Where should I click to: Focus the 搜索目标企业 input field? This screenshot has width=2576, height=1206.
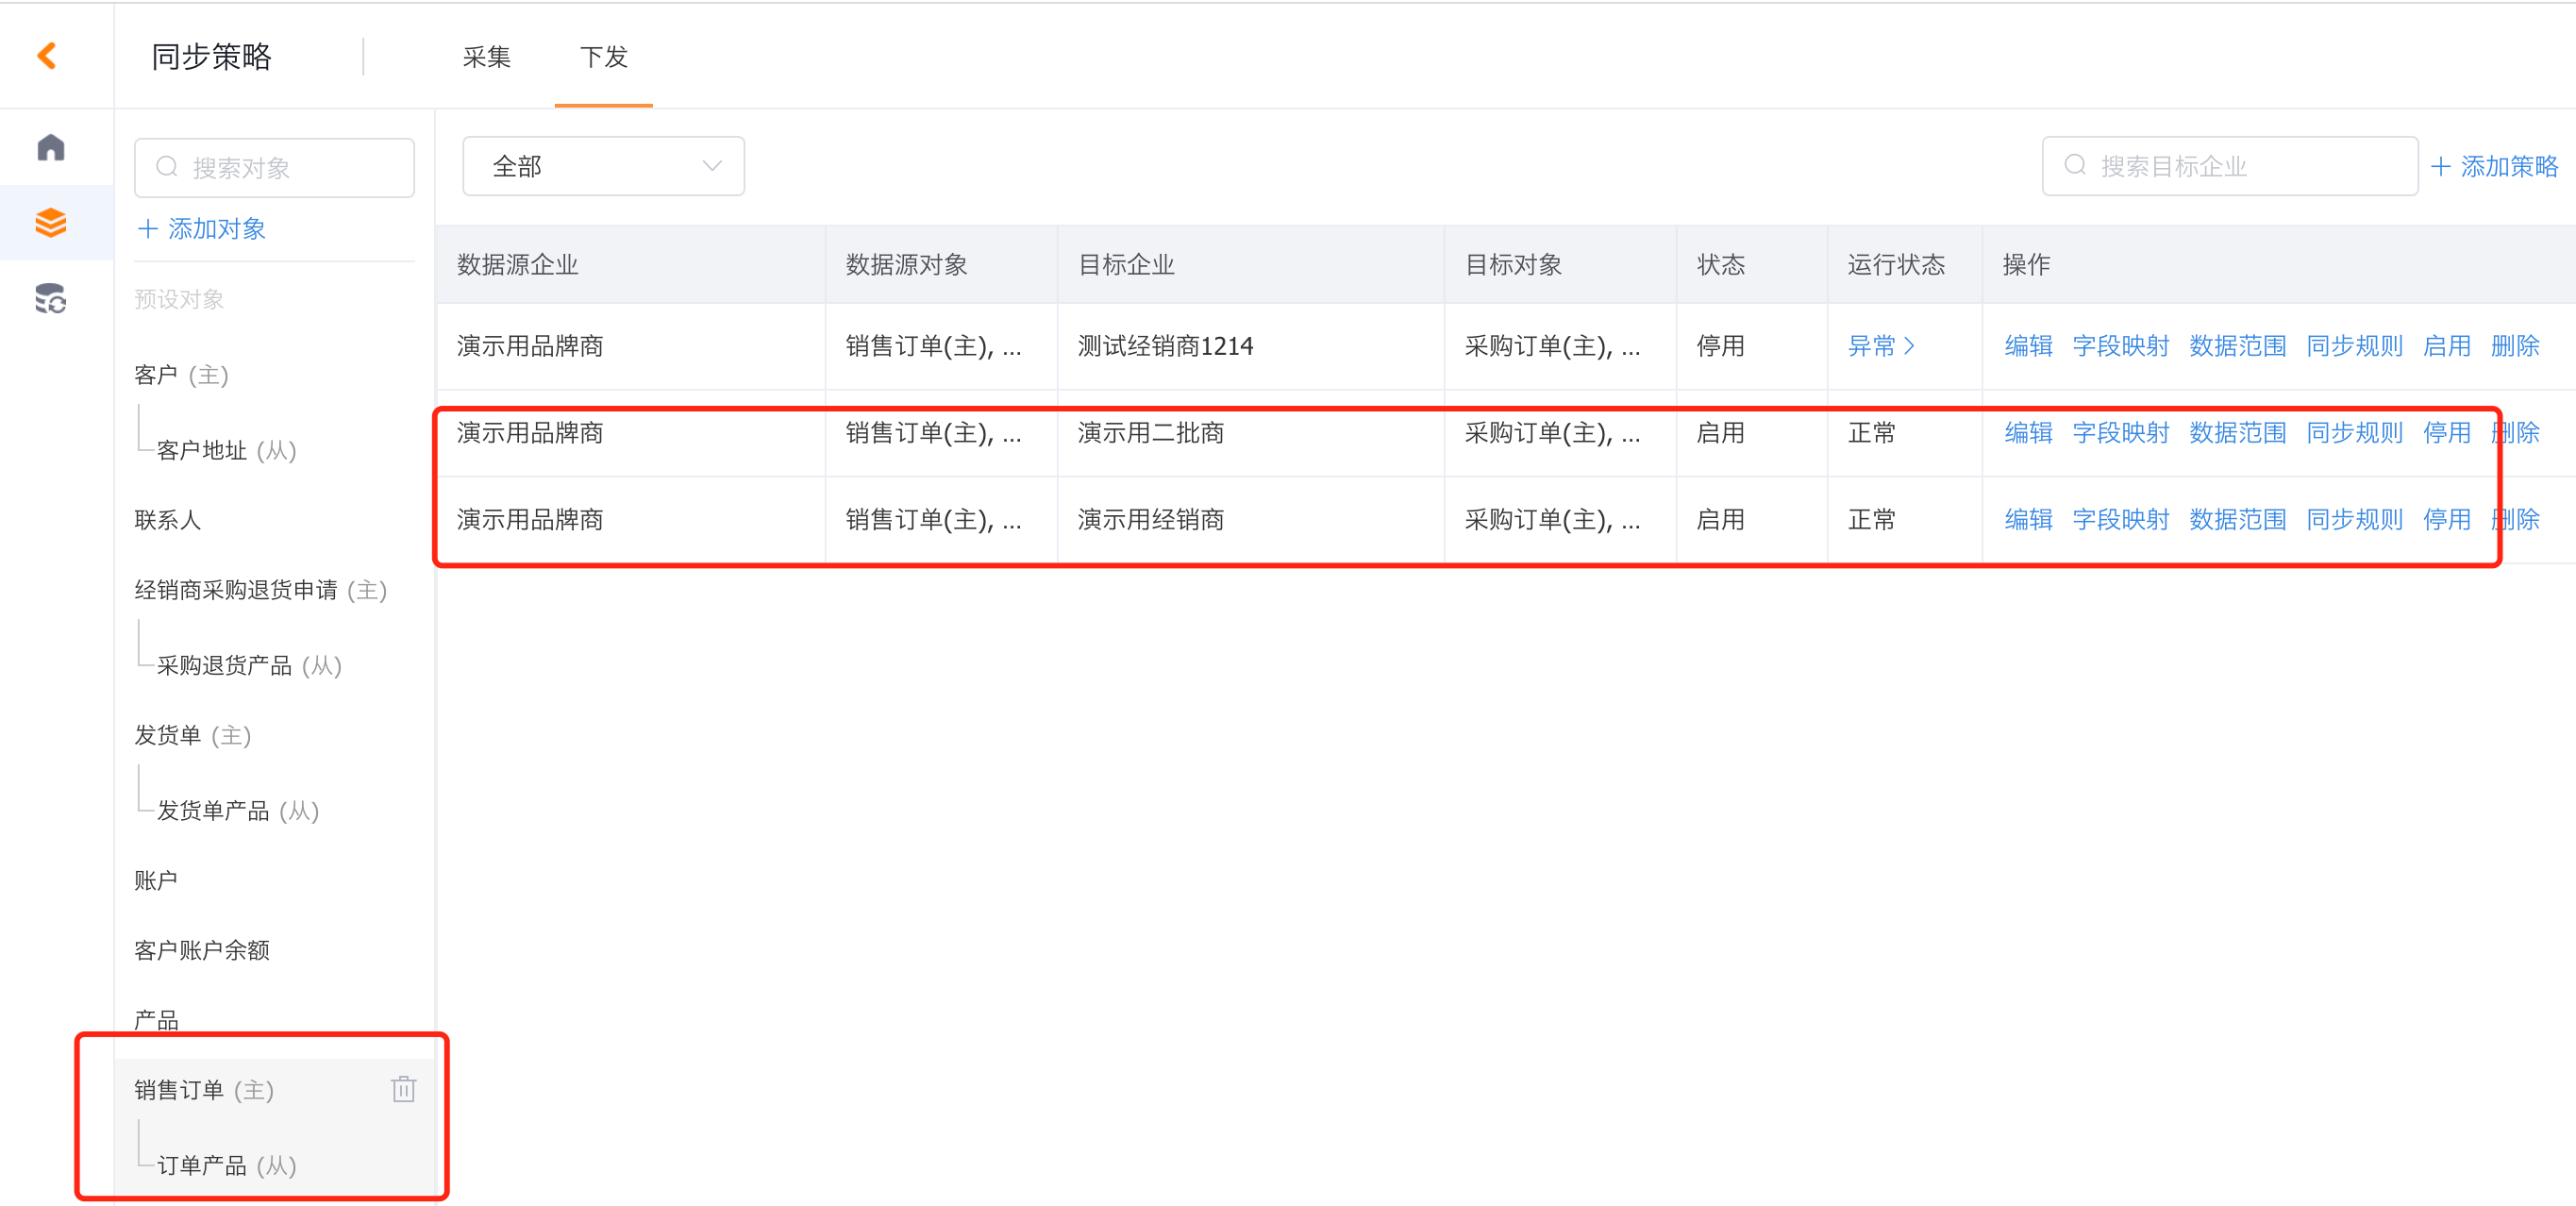coord(2229,166)
